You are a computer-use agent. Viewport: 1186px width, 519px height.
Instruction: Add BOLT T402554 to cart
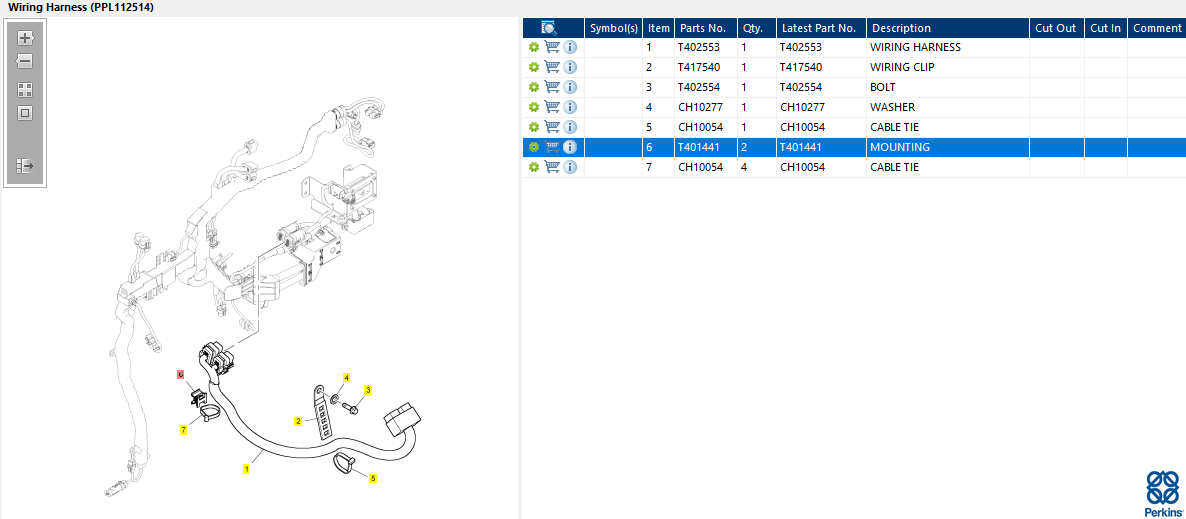[552, 87]
